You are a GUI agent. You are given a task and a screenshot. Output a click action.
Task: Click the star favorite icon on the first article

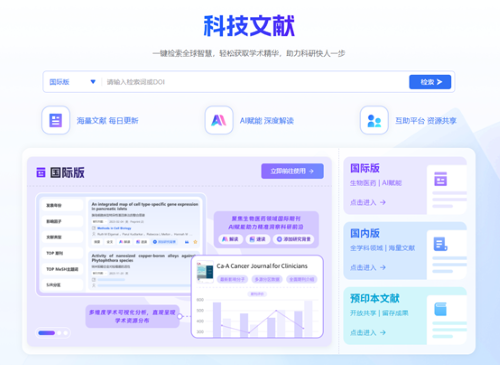point(195,242)
